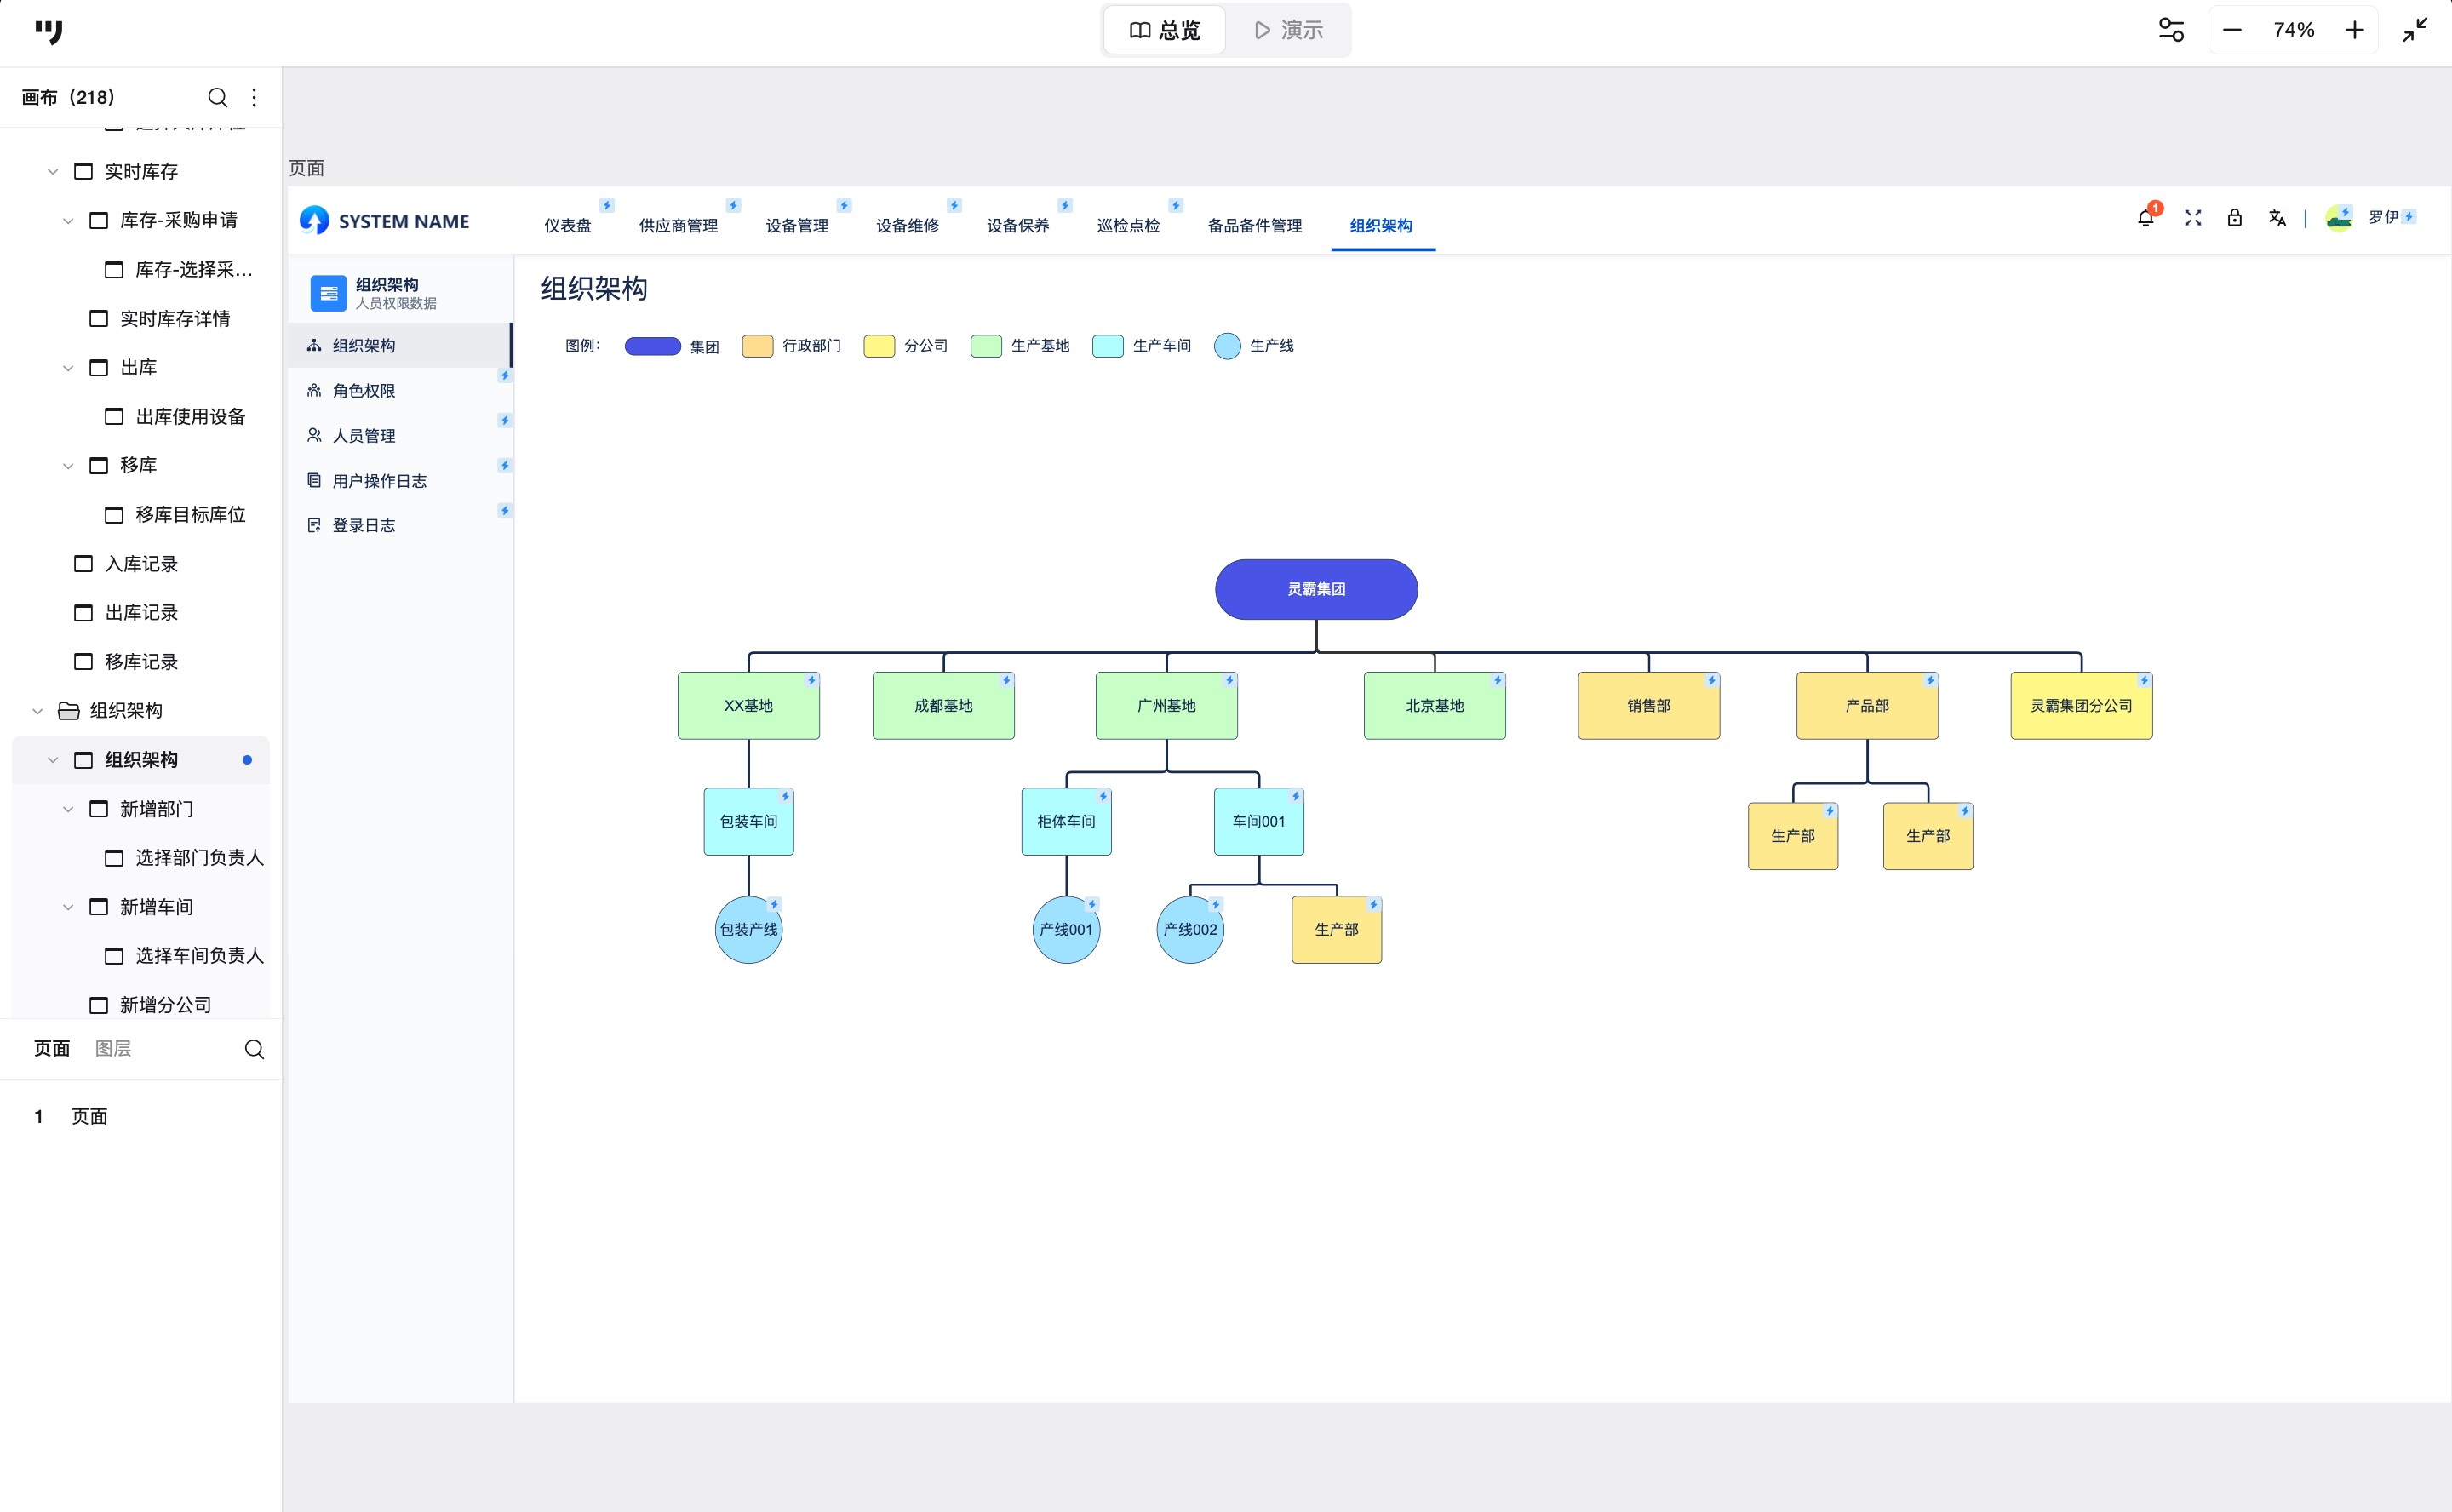Switch to 总览 overview mode
Image resolution: width=2452 pixels, height=1512 pixels.
pyautogui.click(x=1164, y=30)
